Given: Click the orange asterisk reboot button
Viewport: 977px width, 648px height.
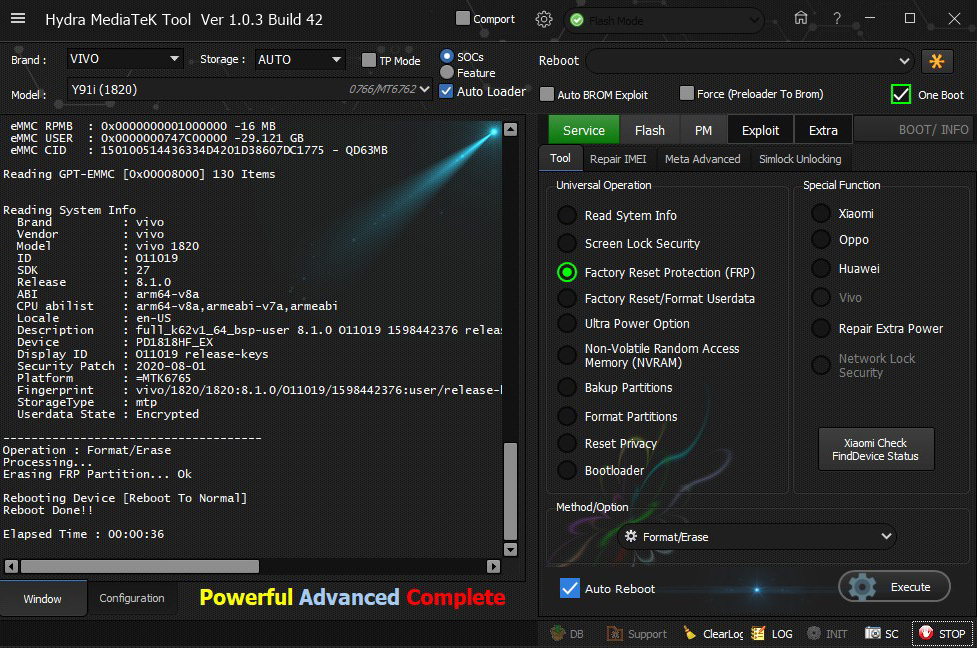Looking at the screenshot, I should pyautogui.click(x=936, y=61).
